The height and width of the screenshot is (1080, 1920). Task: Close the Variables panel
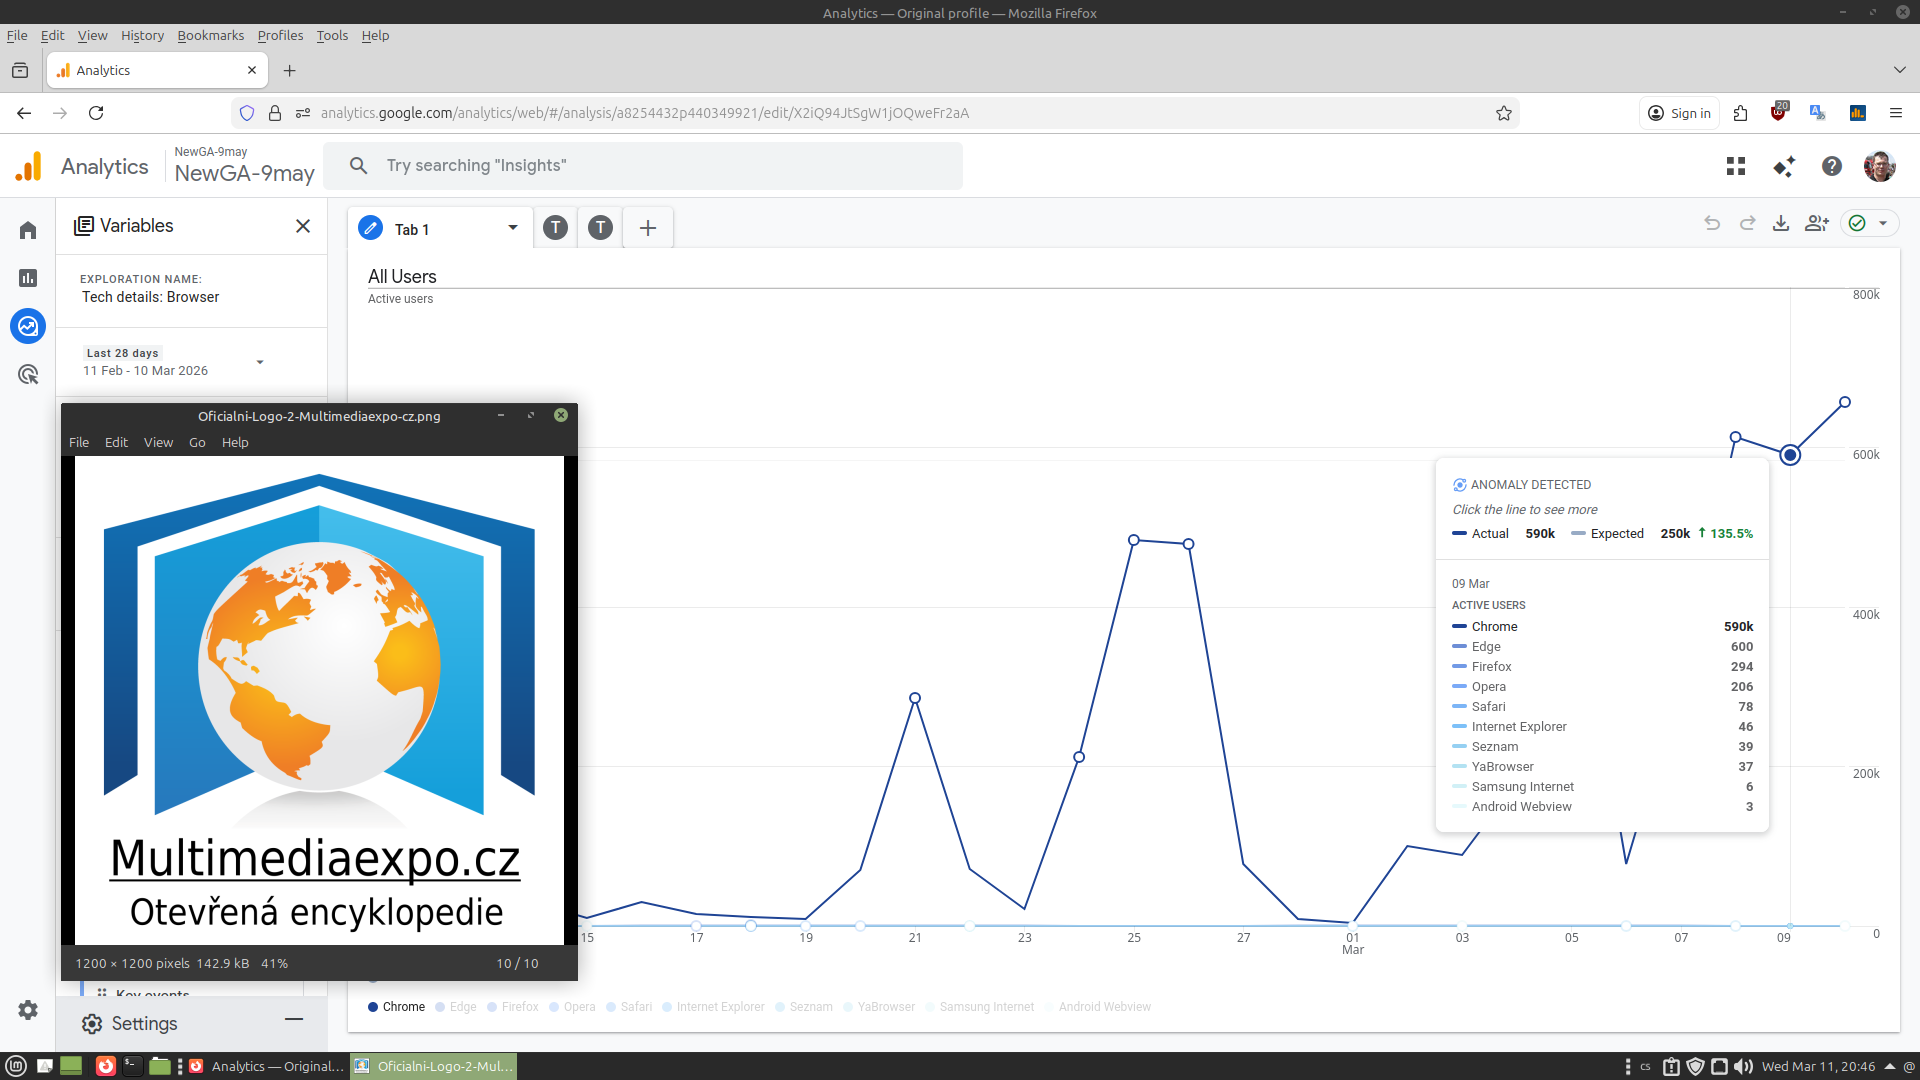(x=303, y=226)
